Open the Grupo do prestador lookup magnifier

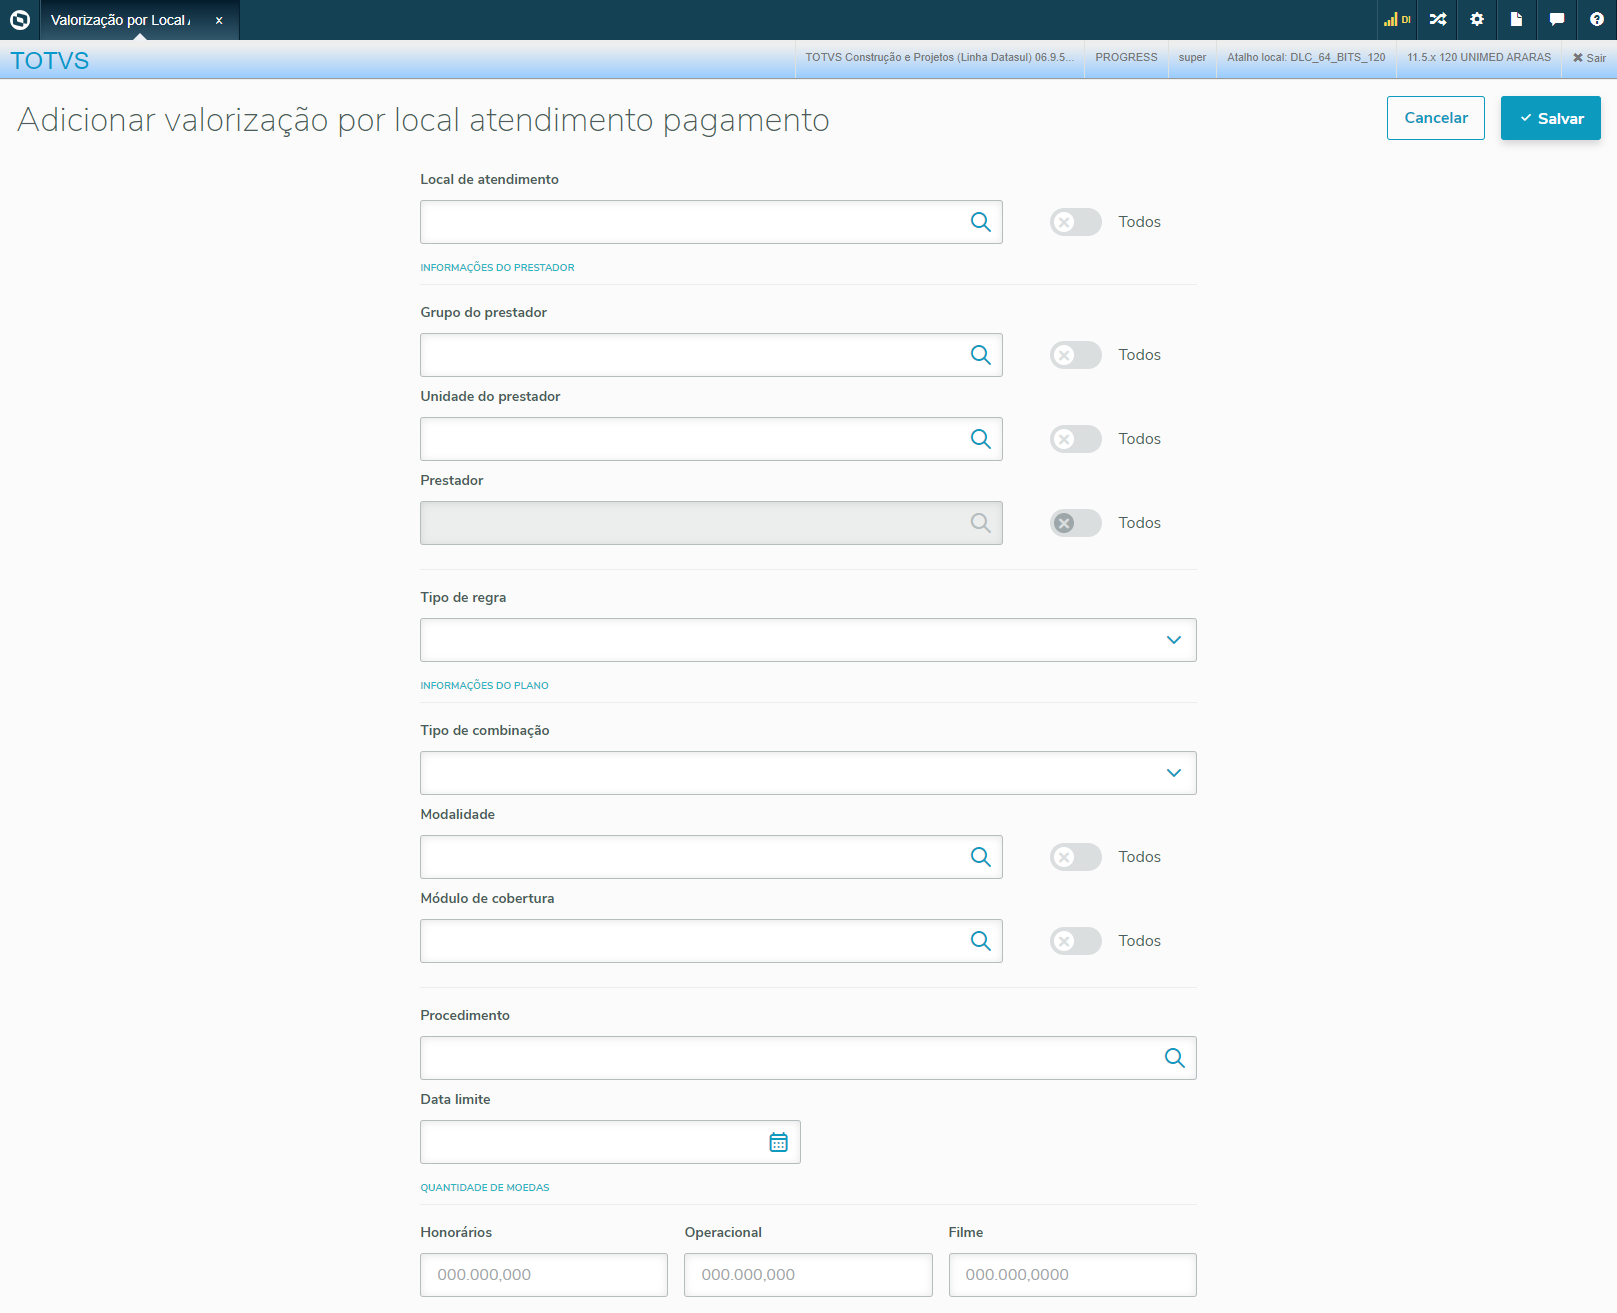(x=980, y=355)
